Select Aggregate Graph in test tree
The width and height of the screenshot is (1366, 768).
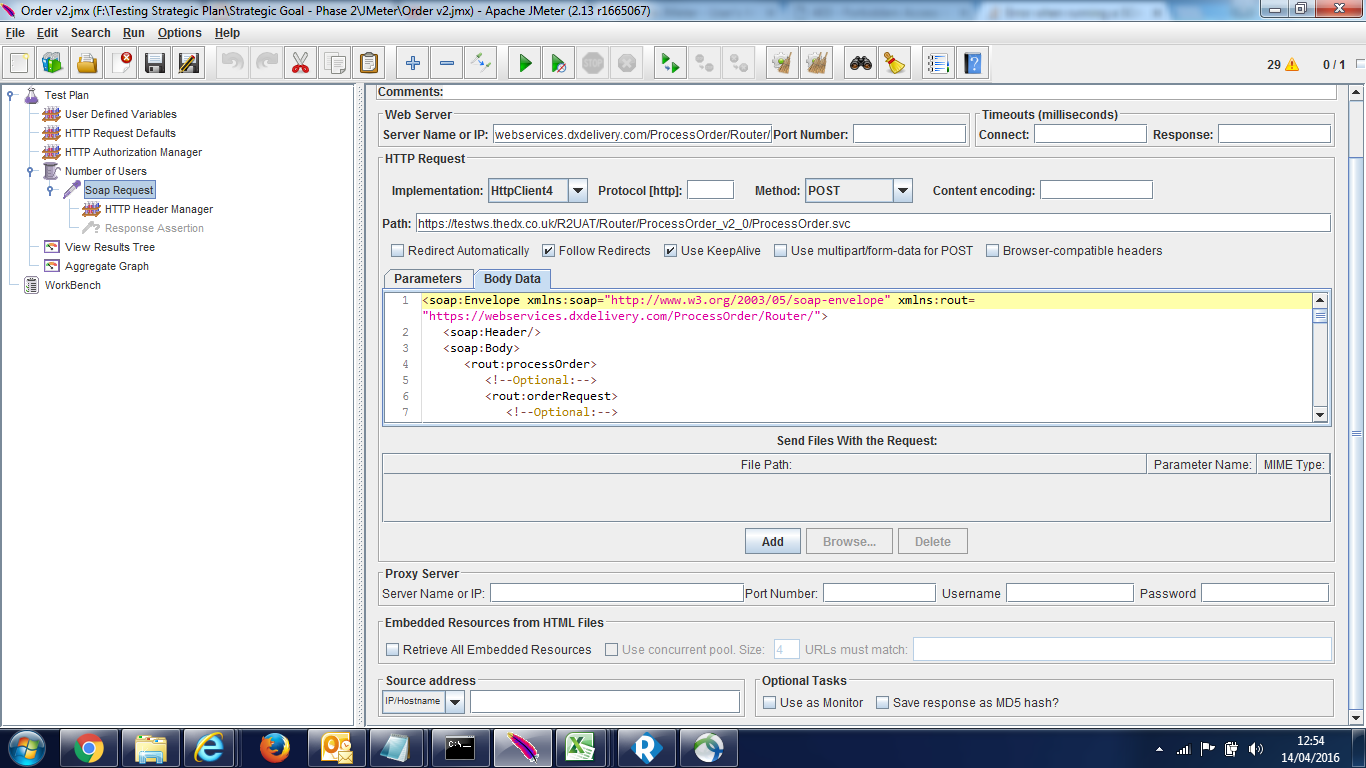(107, 267)
